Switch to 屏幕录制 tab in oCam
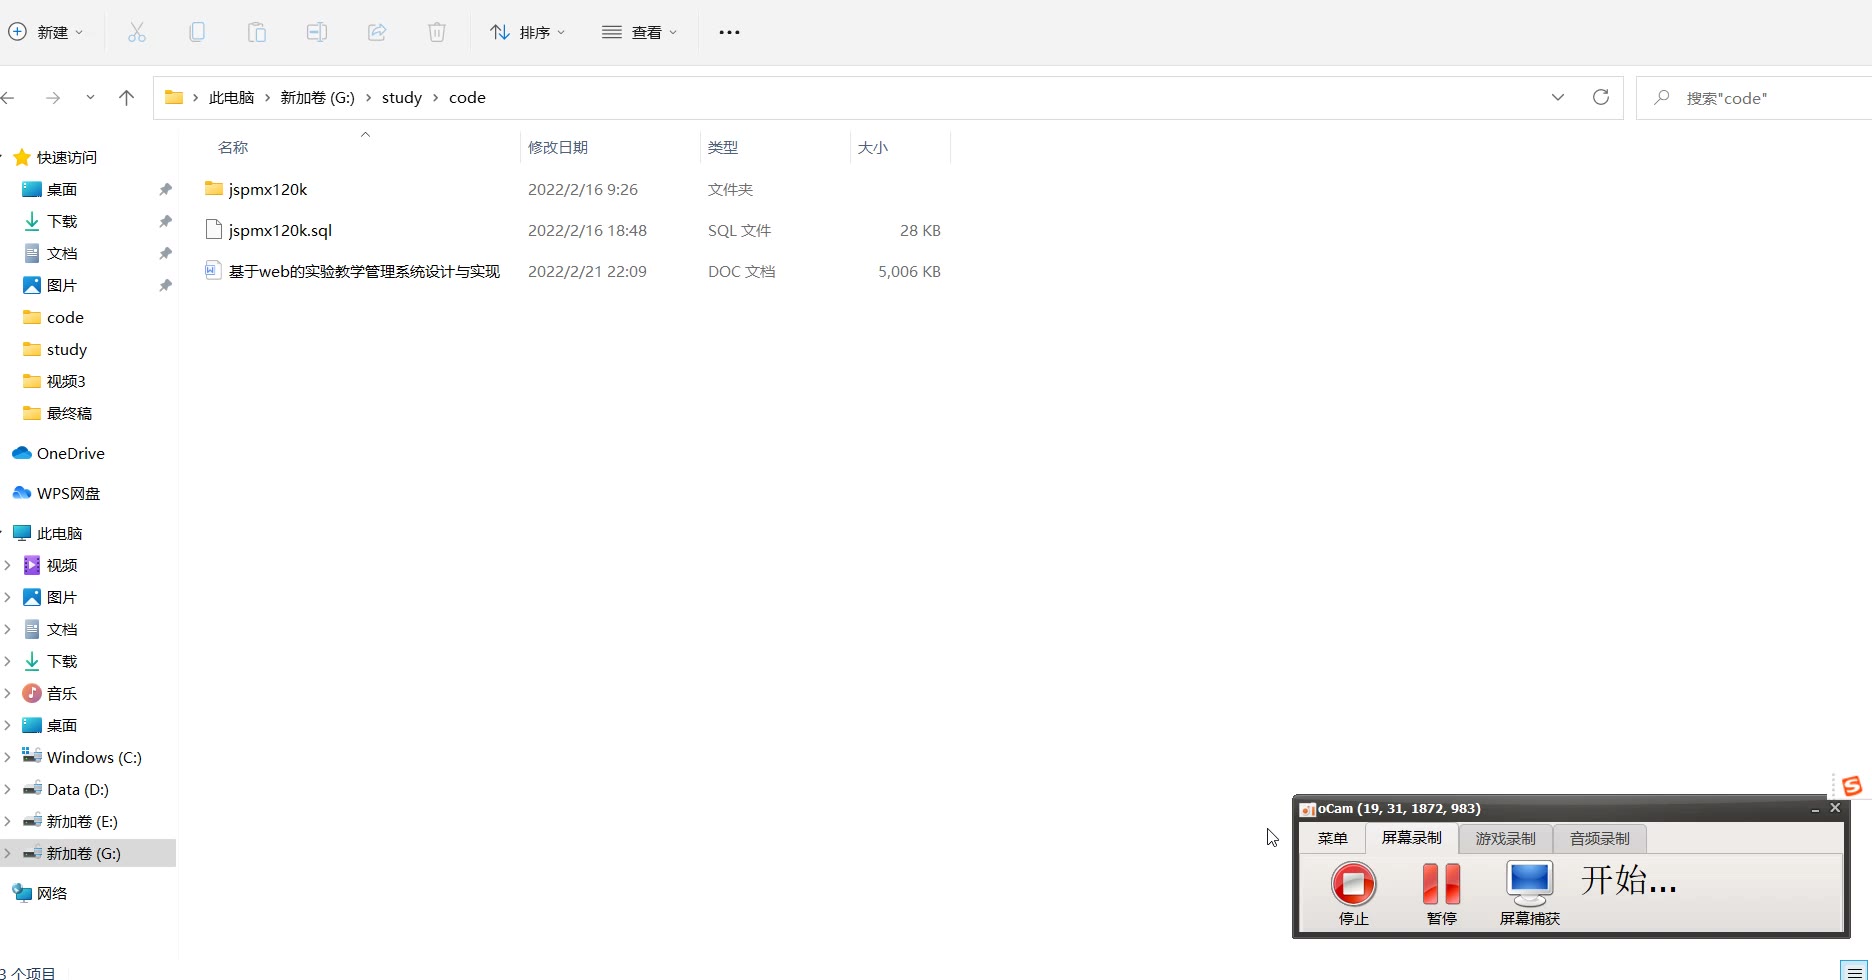Viewport: 1872px width, 980px height. click(x=1412, y=838)
